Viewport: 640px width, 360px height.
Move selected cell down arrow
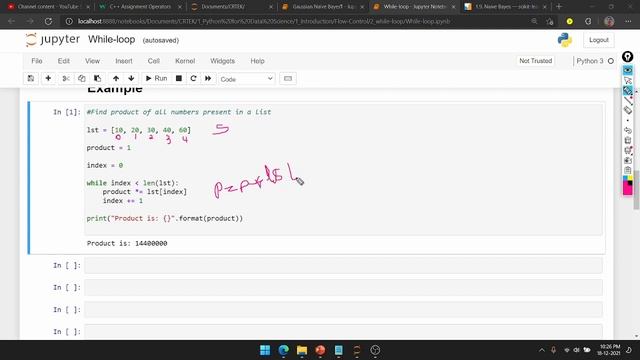(131, 78)
